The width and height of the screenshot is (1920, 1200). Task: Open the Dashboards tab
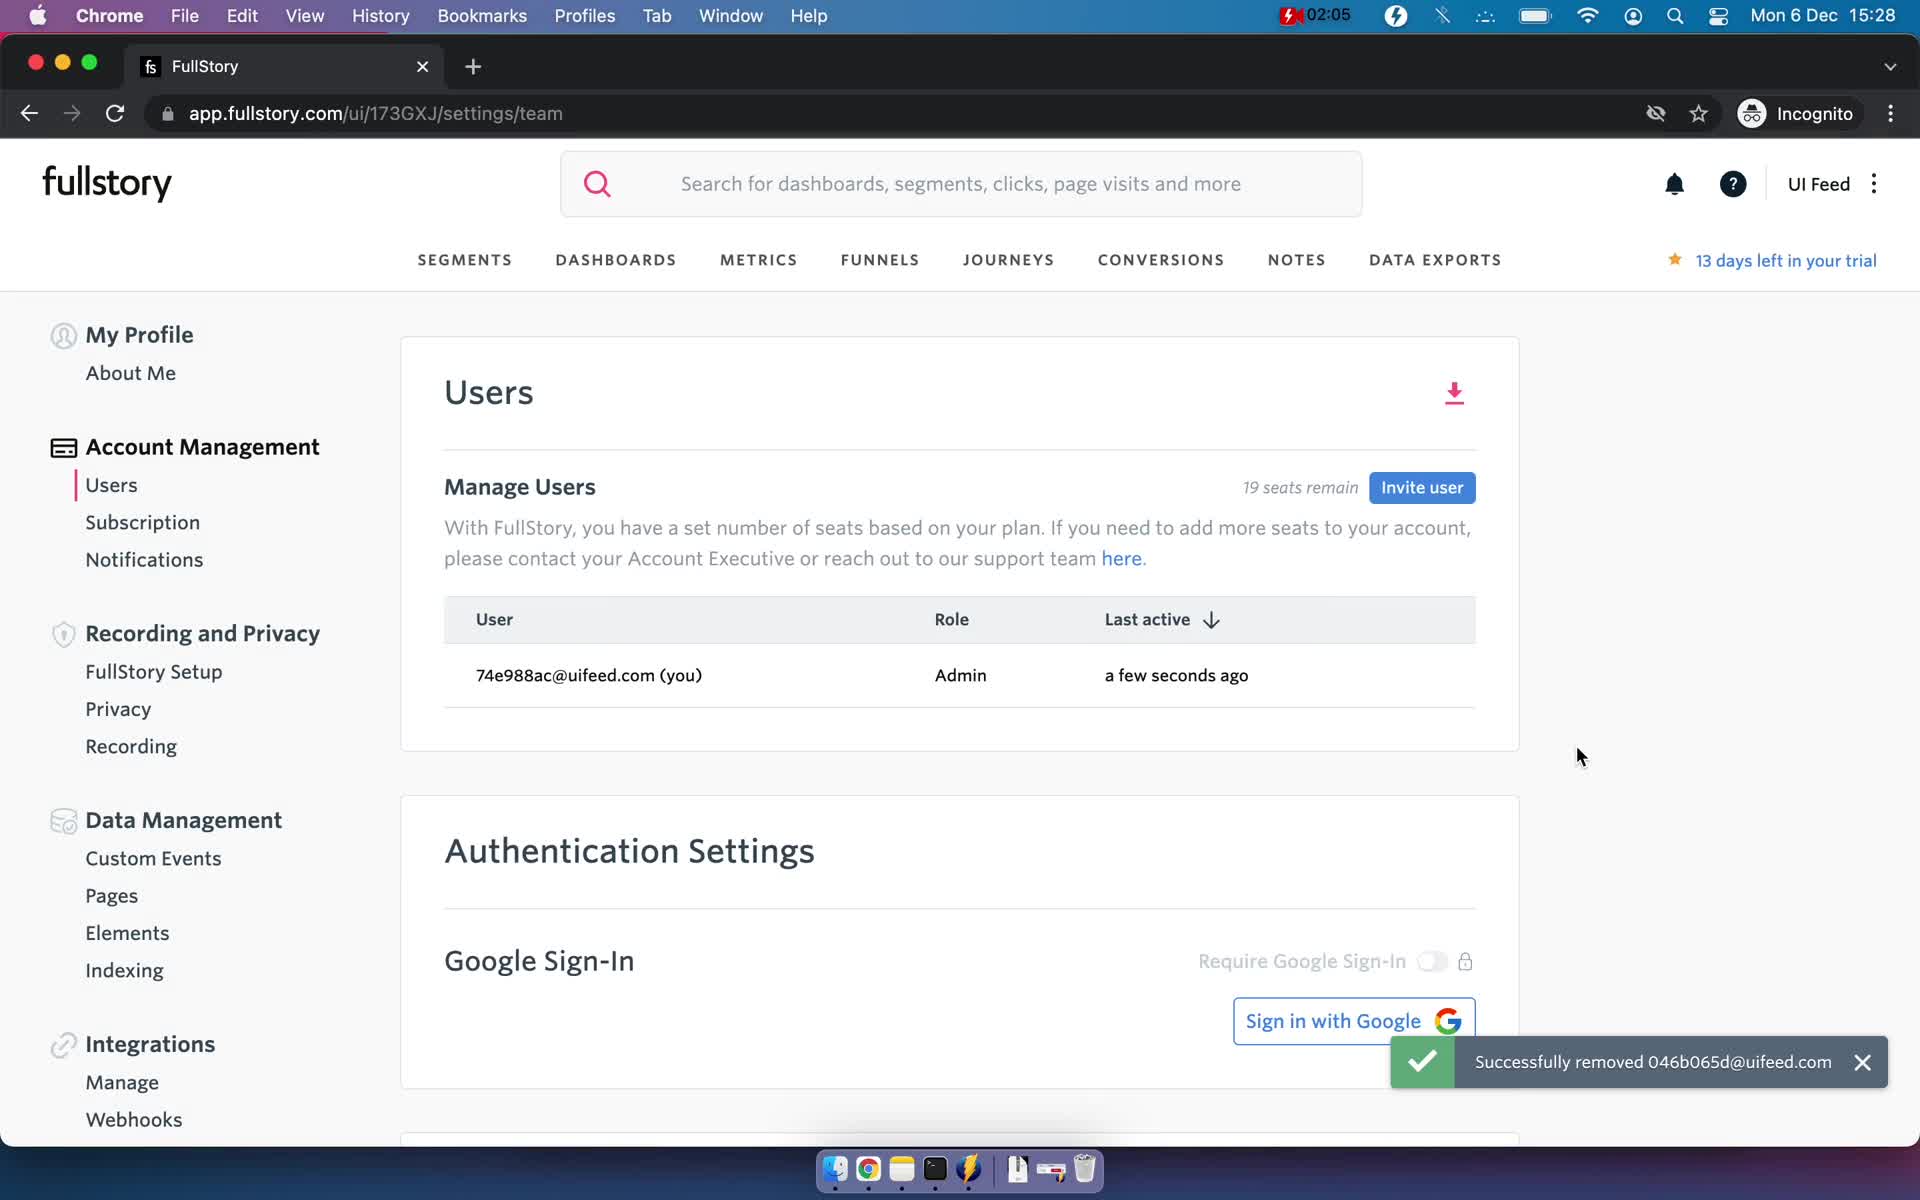(x=616, y=260)
